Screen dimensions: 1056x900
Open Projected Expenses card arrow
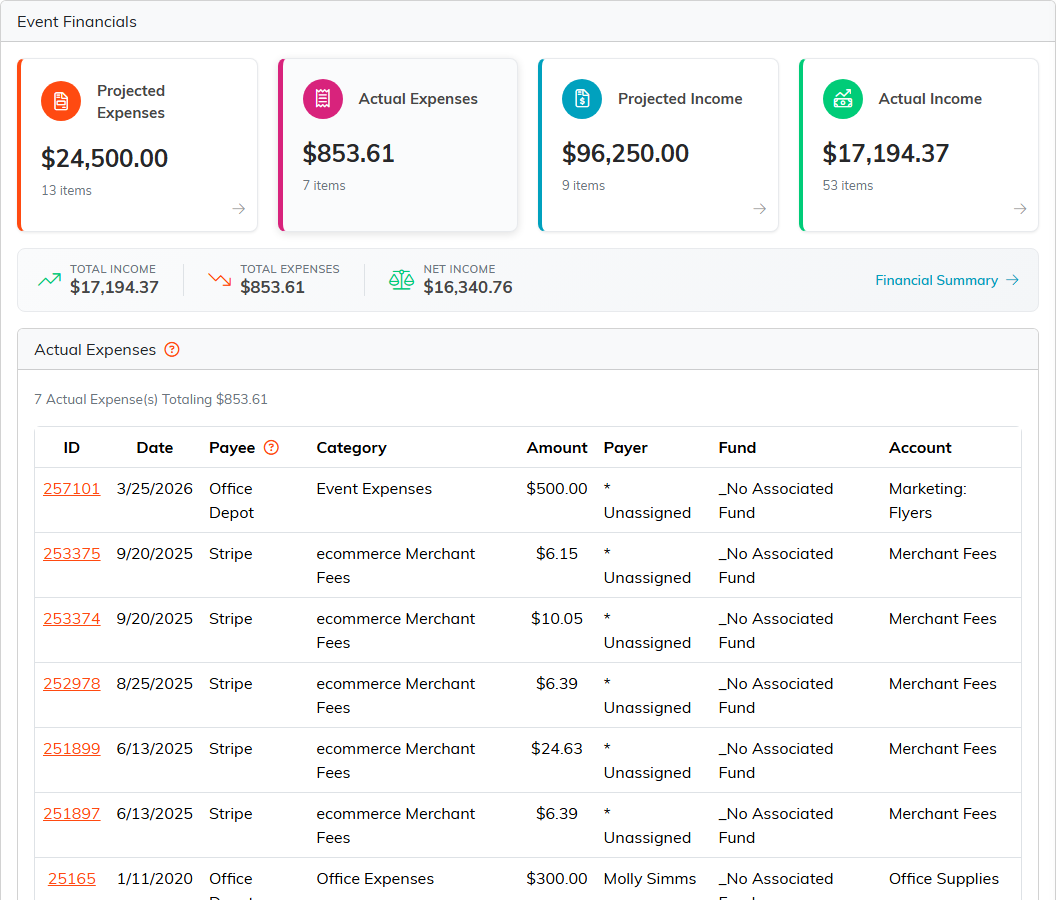tap(238, 209)
